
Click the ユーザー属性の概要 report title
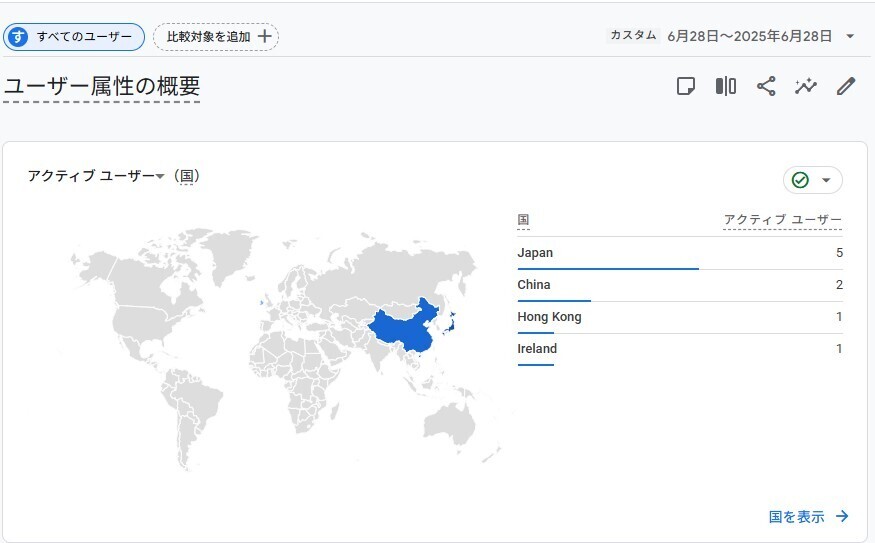pyautogui.click(x=102, y=87)
